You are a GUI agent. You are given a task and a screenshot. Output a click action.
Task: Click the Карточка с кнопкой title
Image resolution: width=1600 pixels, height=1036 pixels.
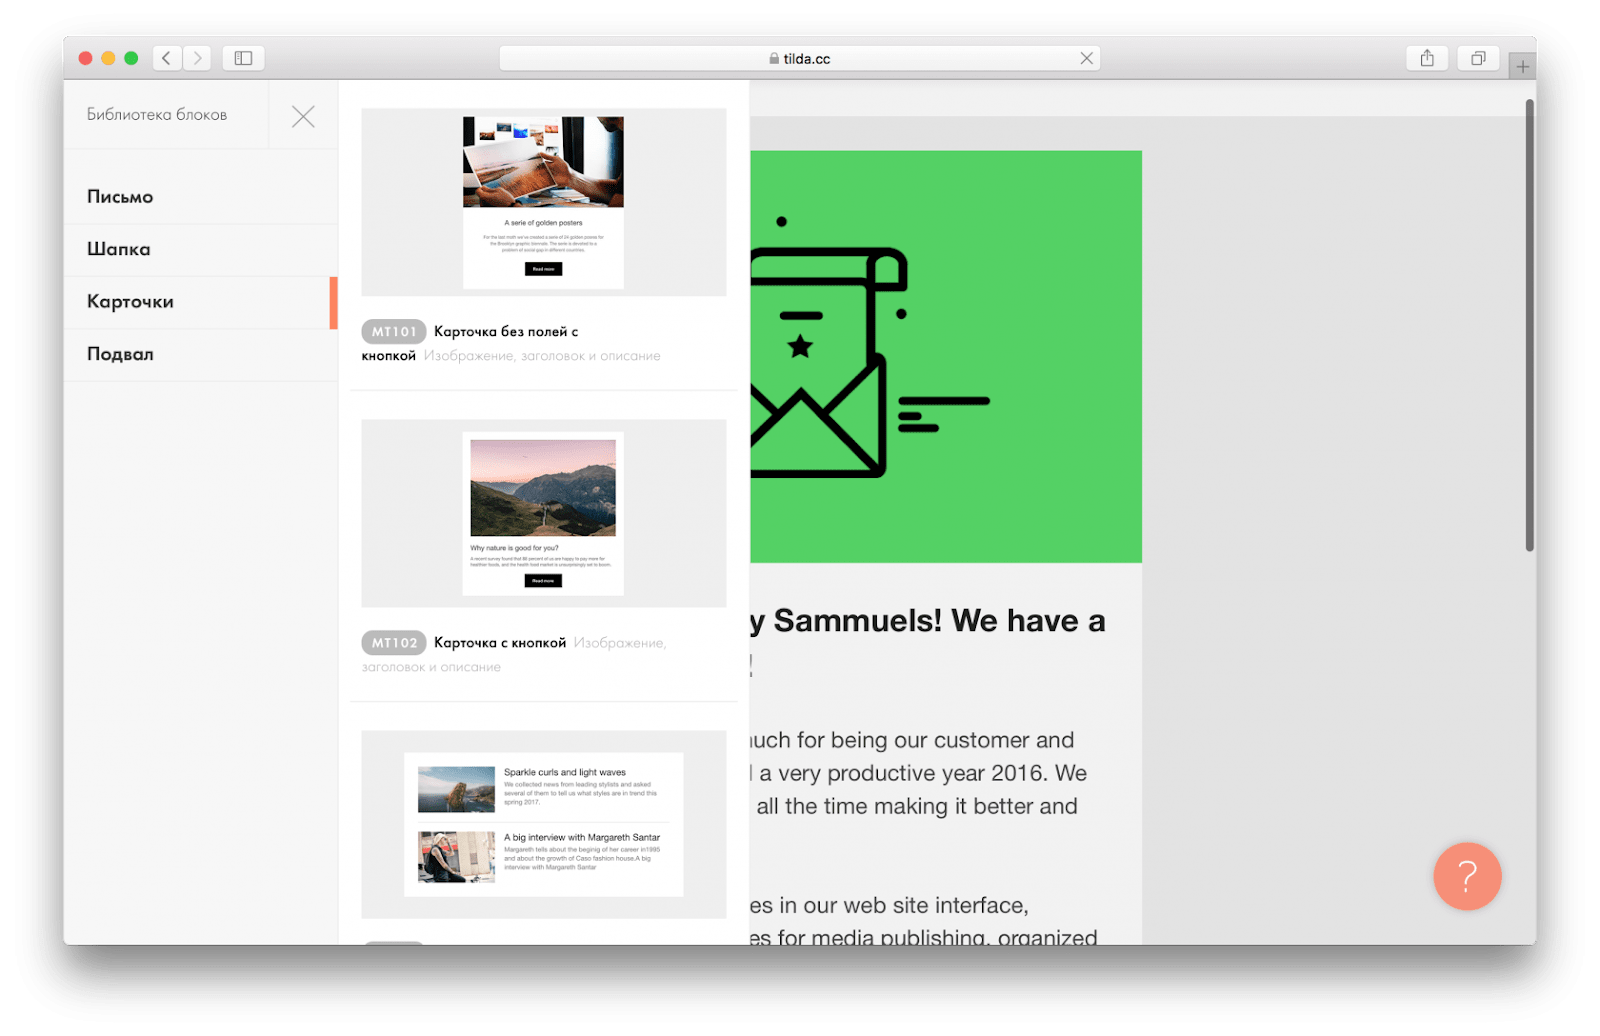coord(500,643)
